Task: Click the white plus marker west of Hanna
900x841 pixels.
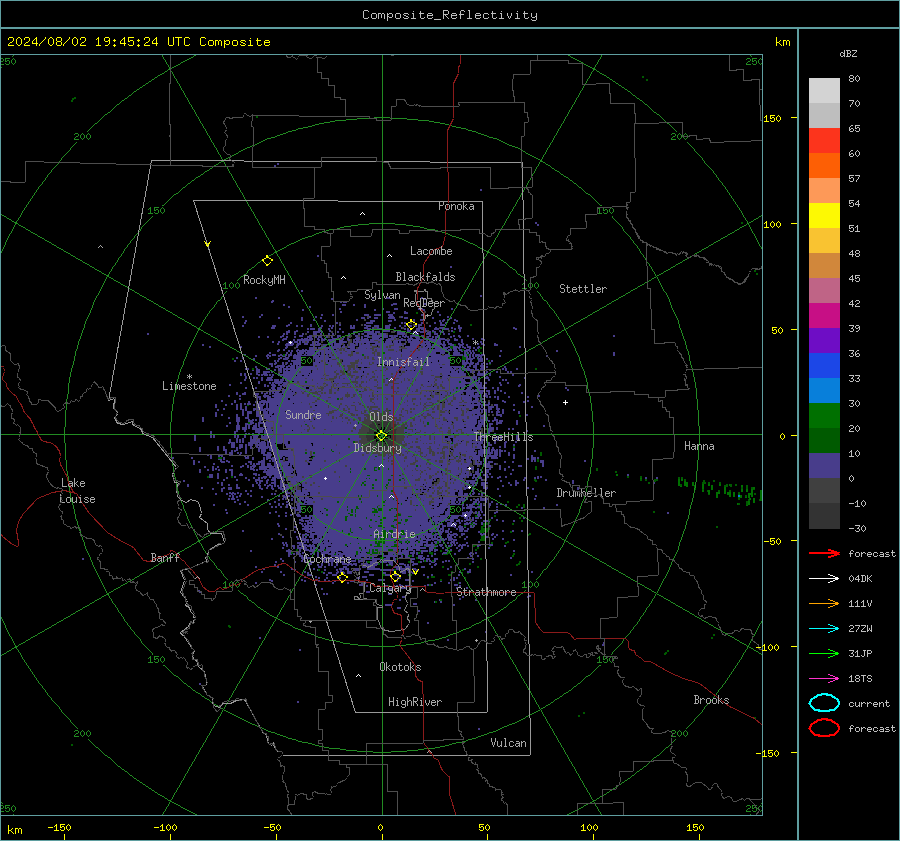Action: (x=565, y=402)
